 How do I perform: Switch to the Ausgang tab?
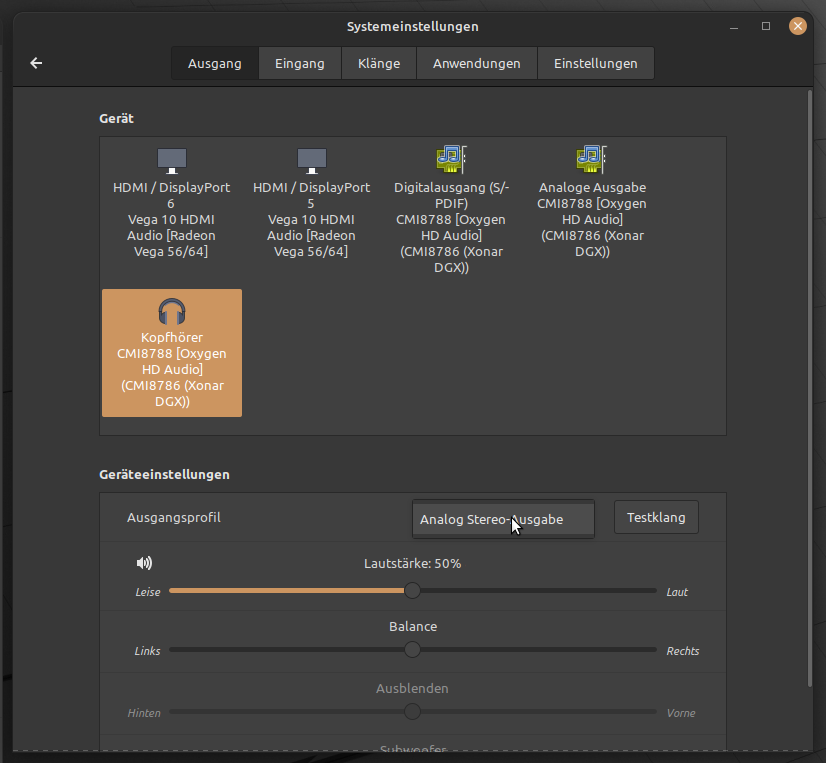[215, 63]
